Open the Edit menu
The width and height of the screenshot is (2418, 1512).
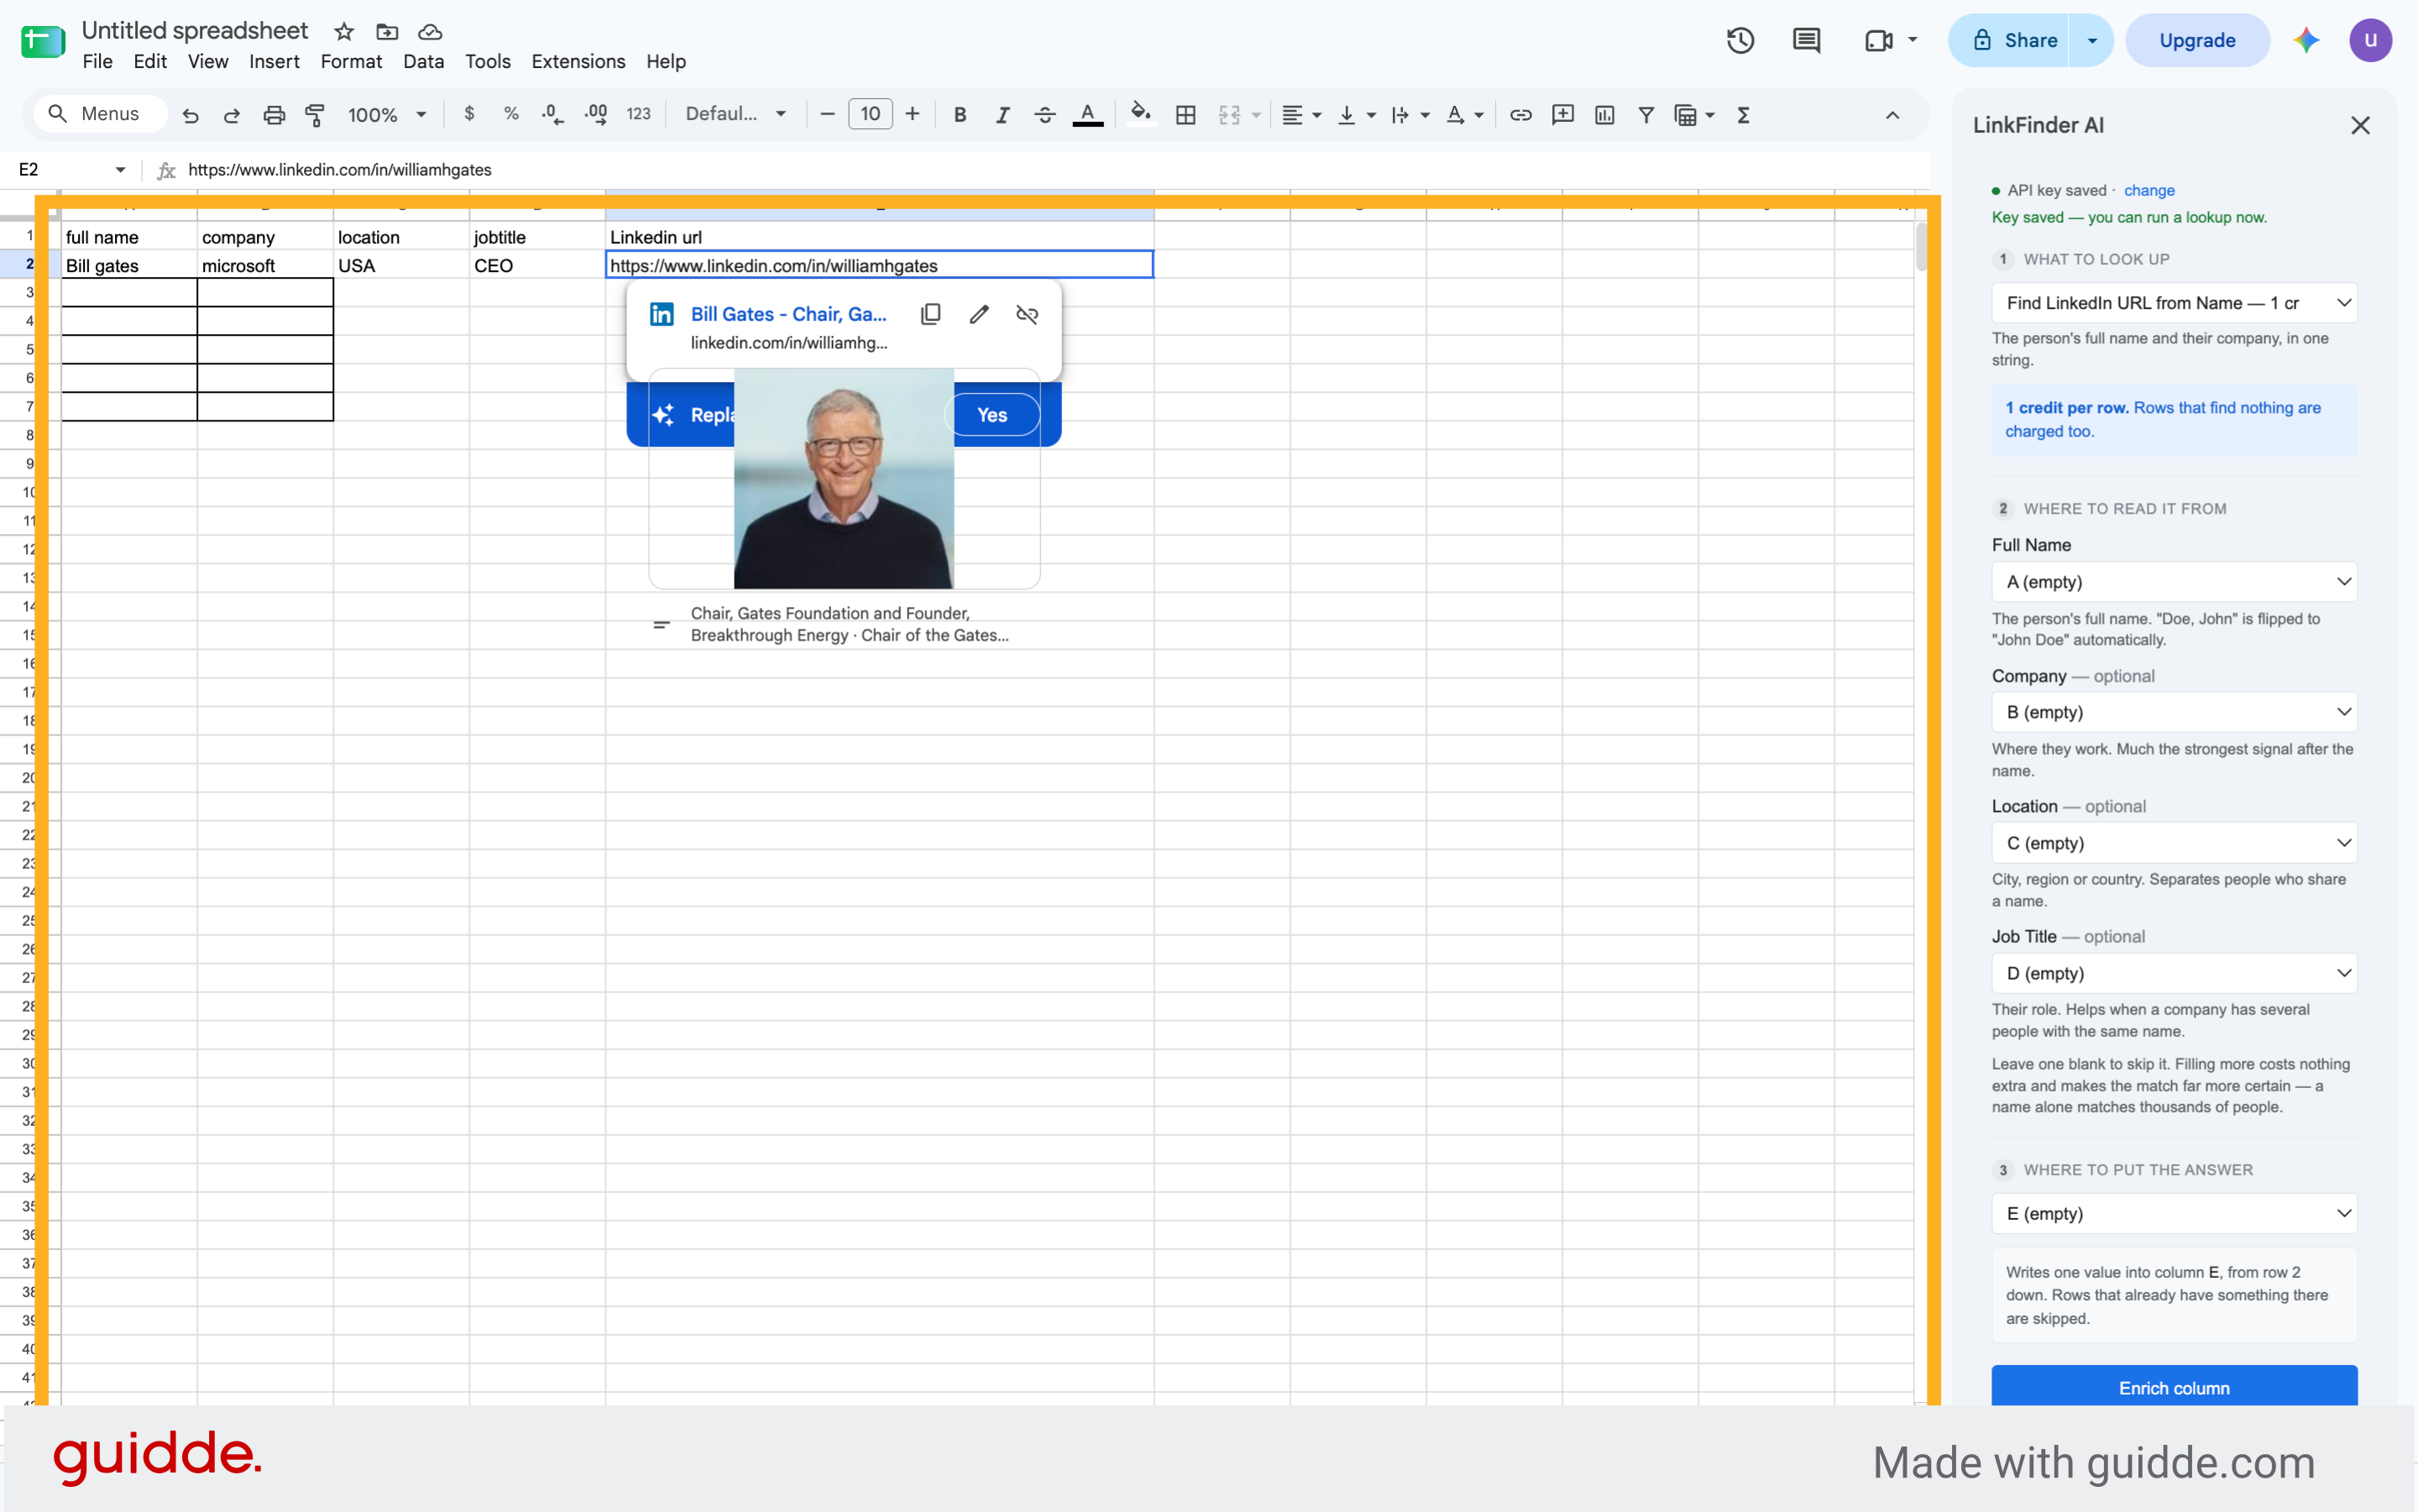150,62
